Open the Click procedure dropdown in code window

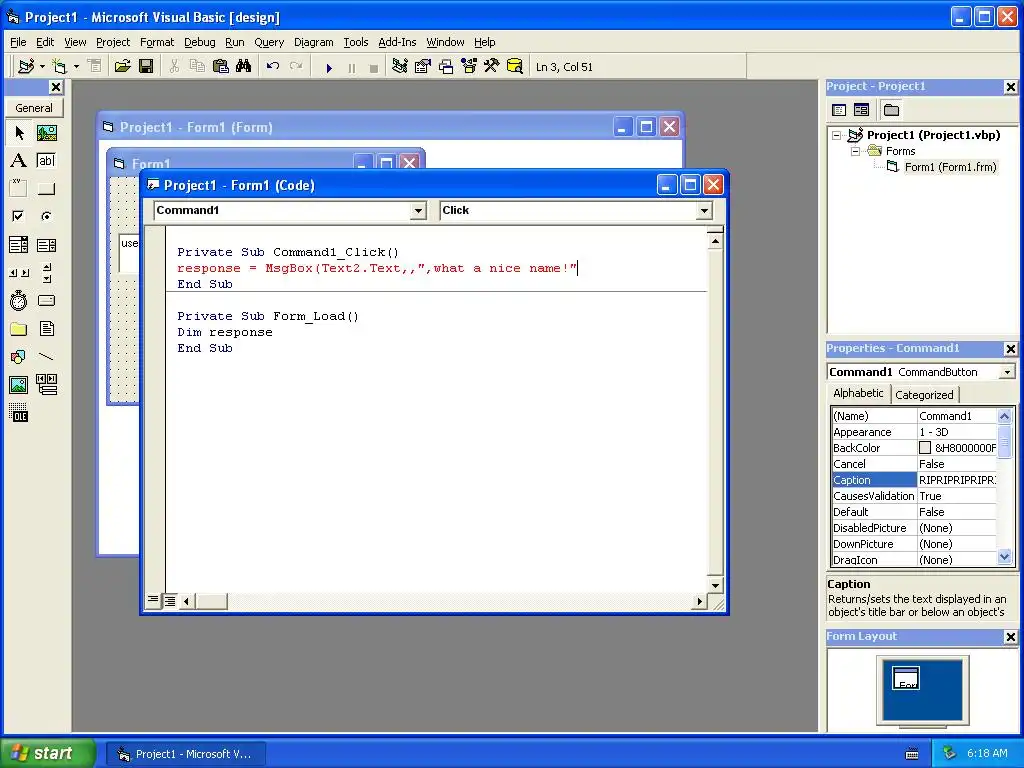click(x=703, y=210)
